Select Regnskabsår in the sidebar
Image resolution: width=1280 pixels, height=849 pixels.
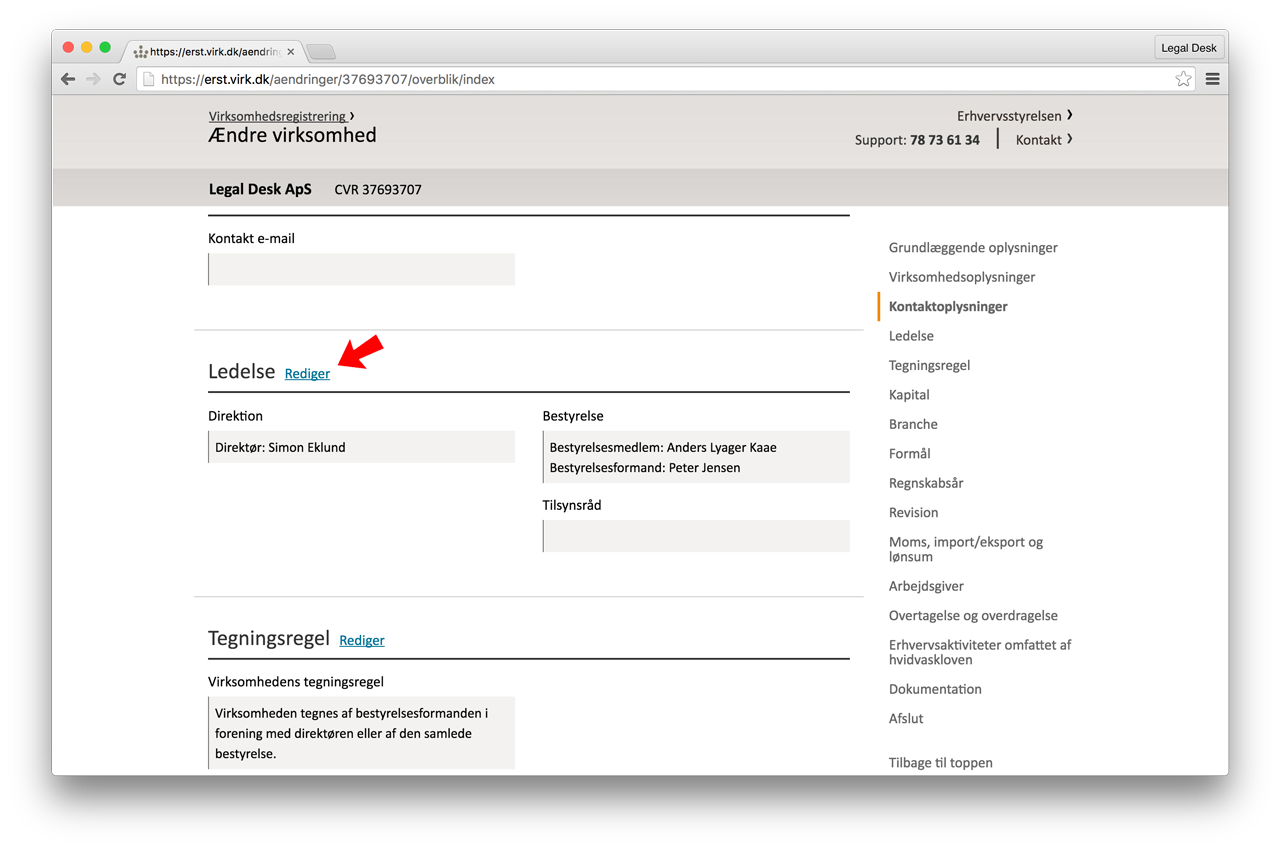pyautogui.click(x=926, y=483)
